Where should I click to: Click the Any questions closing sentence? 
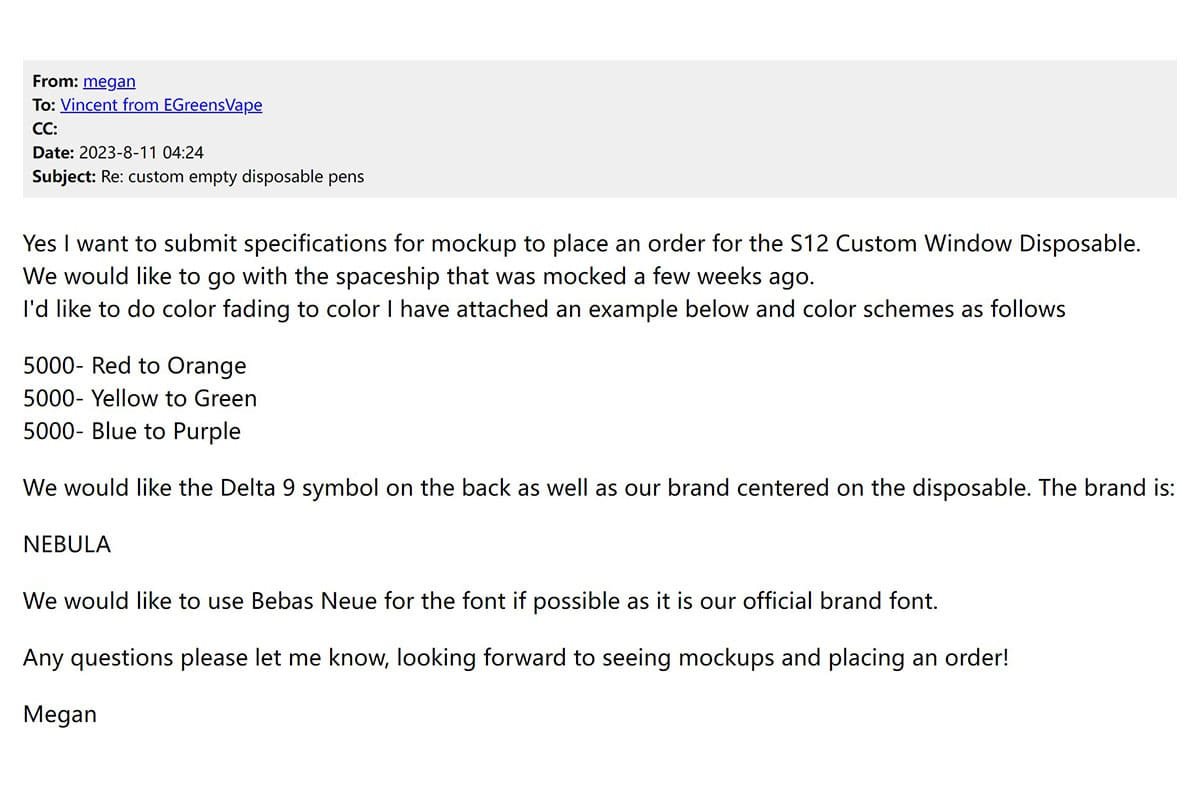tap(516, 658)
